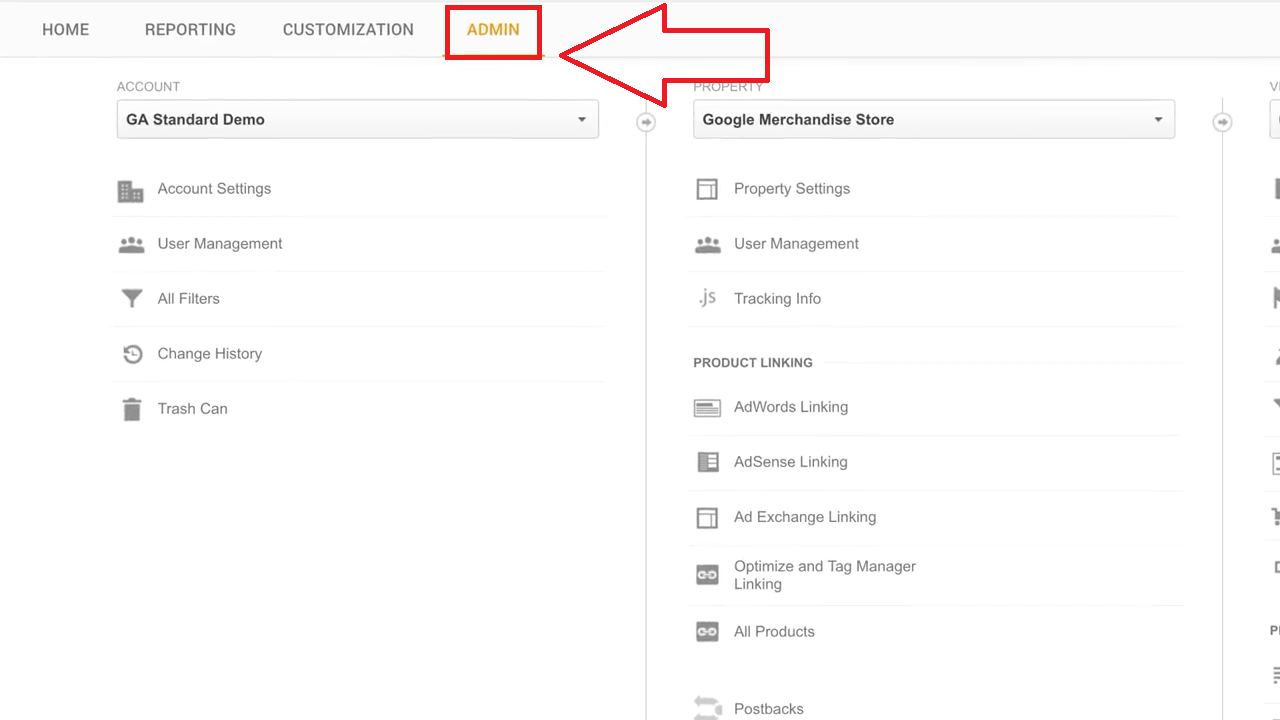This screenshot has height=720, width=1280.
Task: Open All Products
Action: tap(774, 632)
